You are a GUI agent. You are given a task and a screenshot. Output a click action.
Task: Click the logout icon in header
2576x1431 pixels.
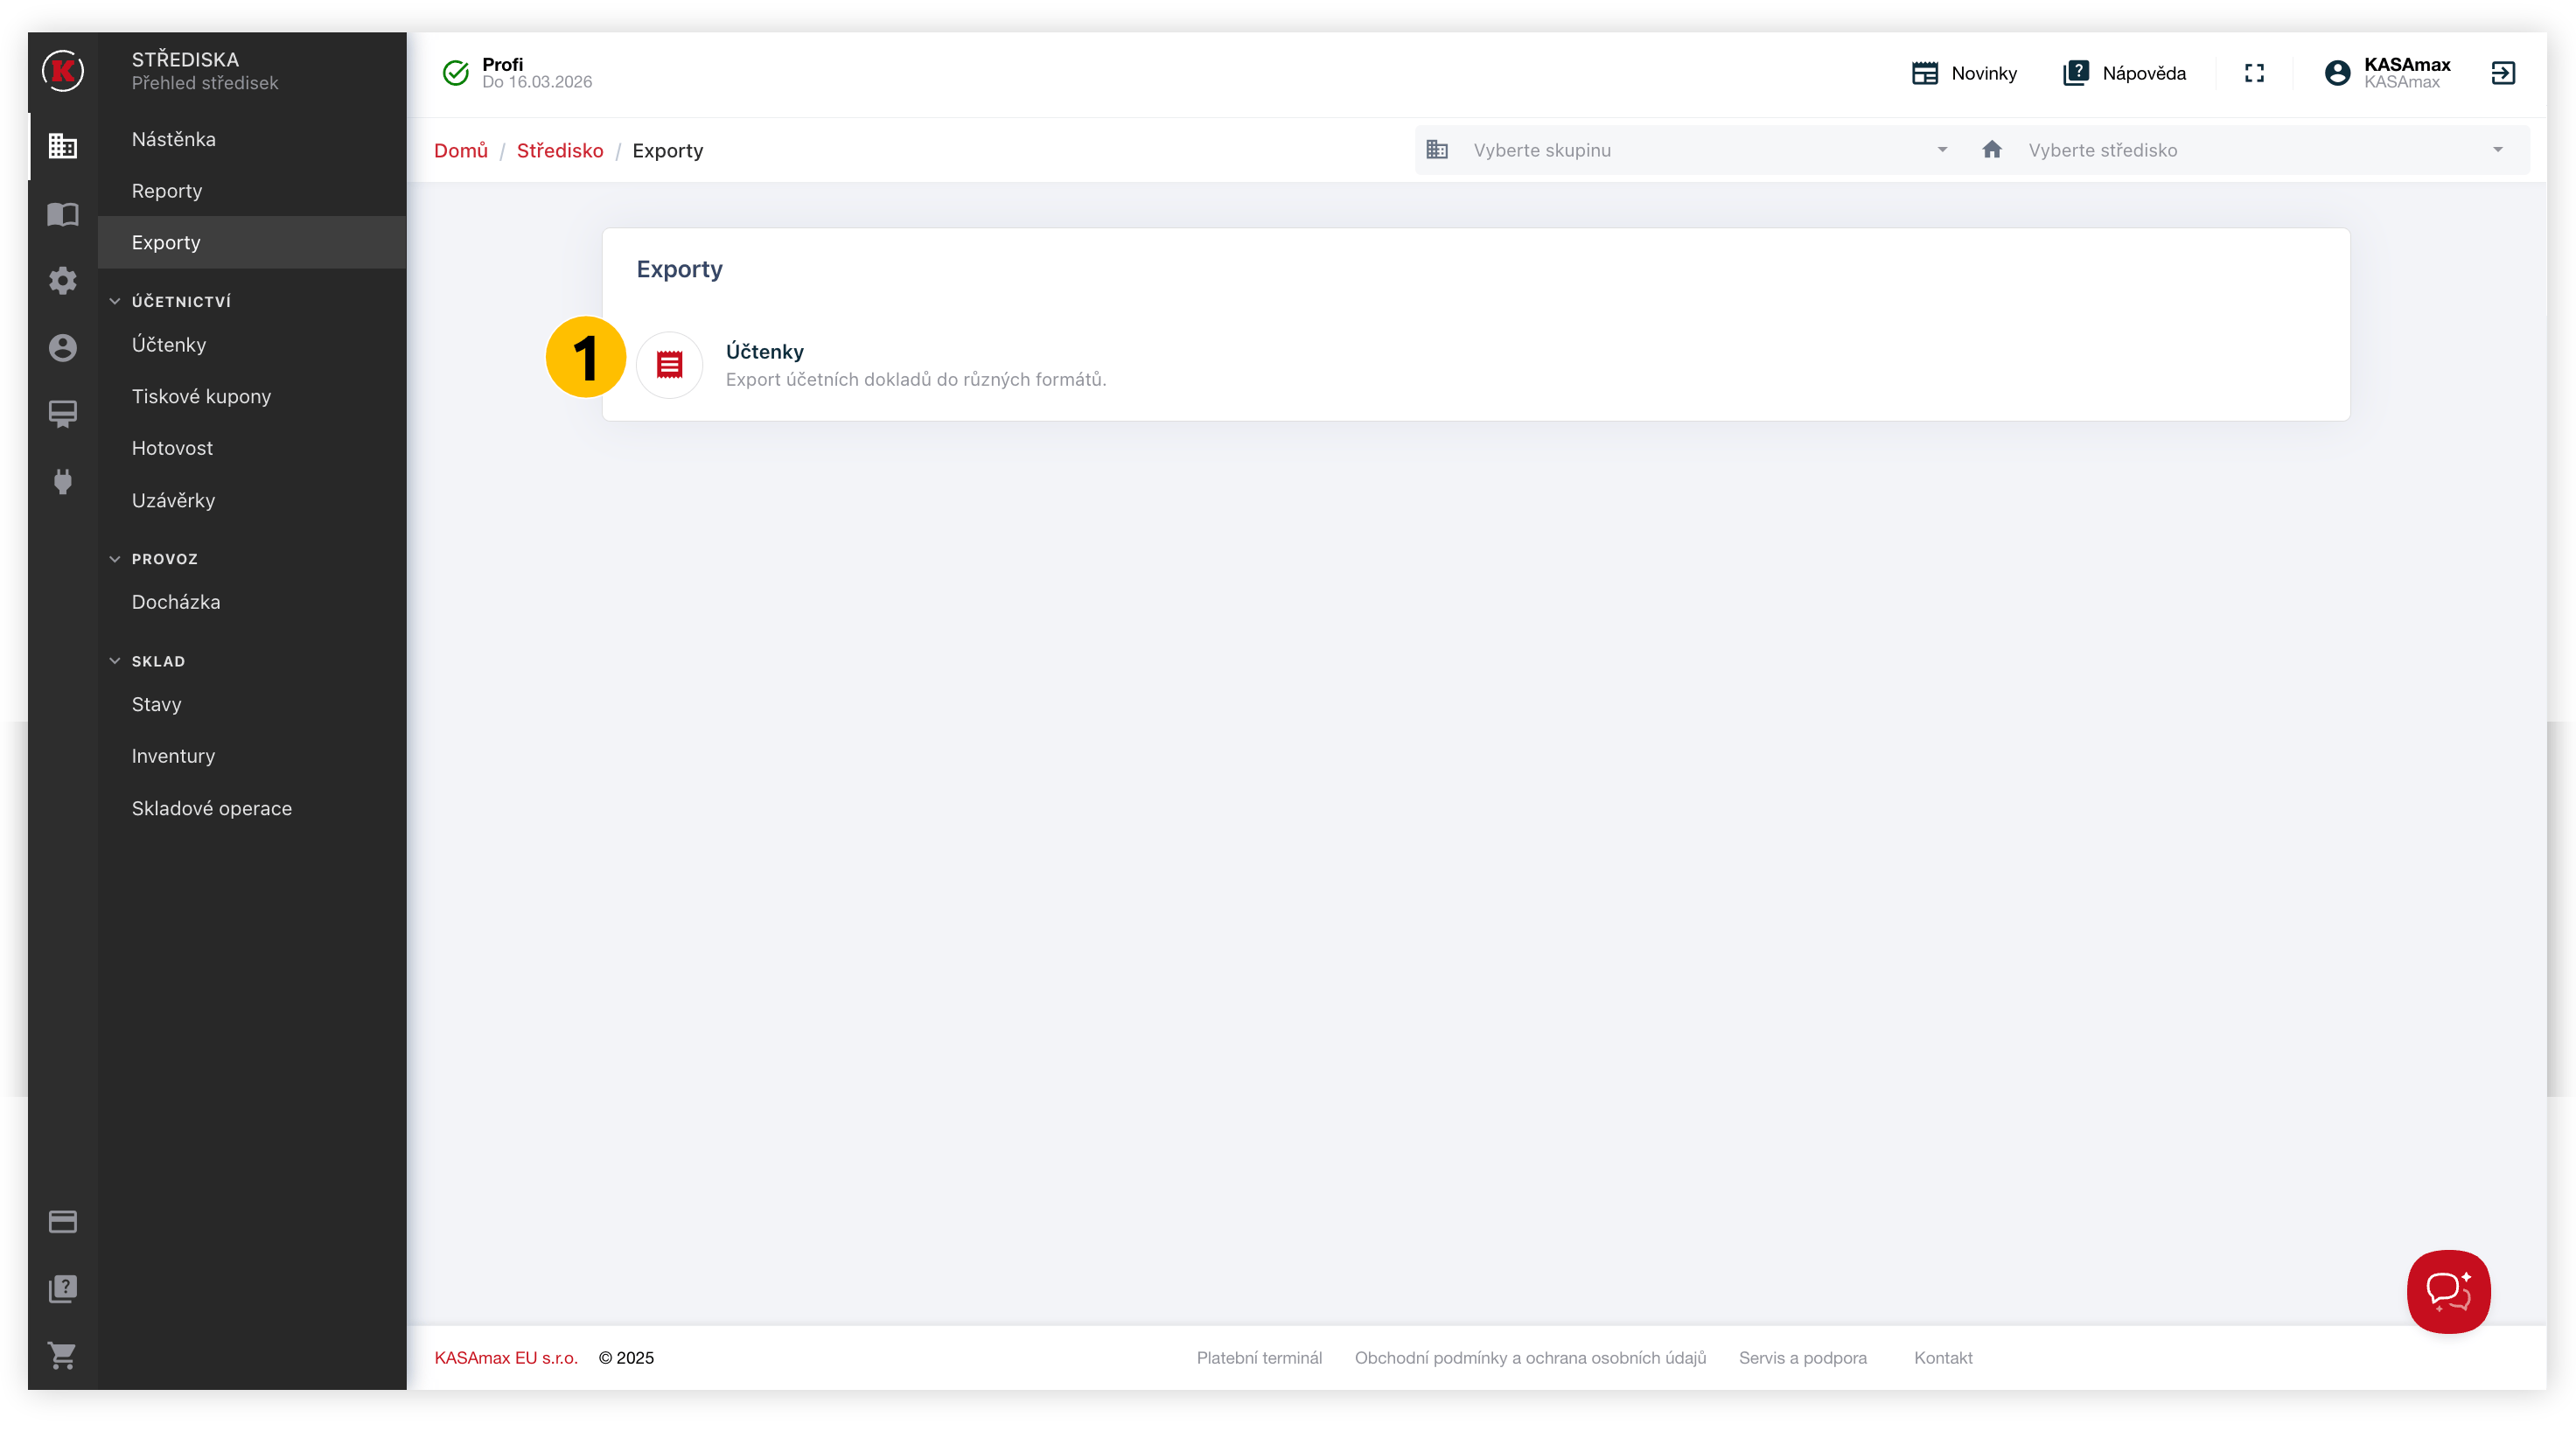point(2502,73)
